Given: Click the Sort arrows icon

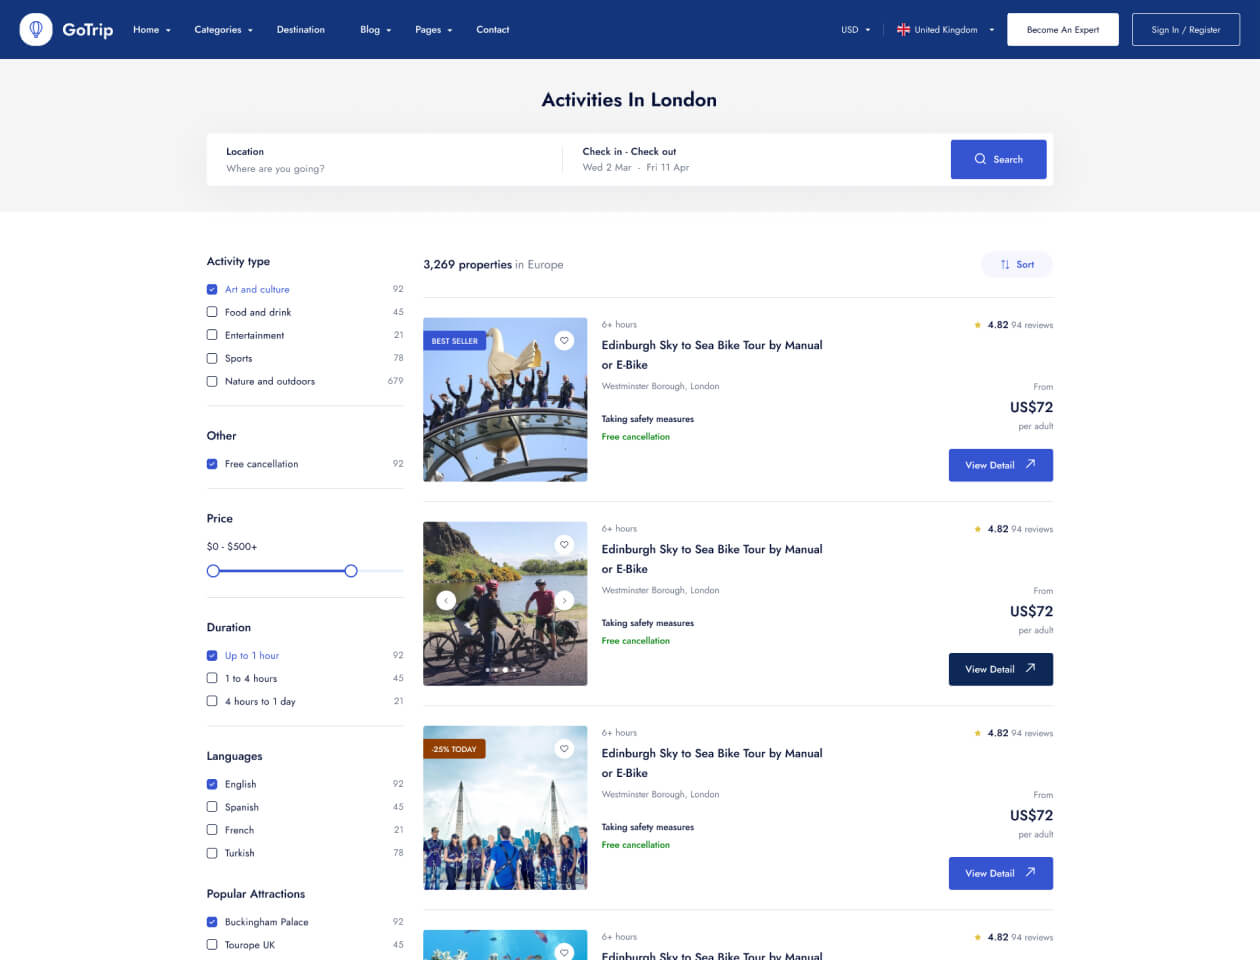Looking at the screenshot, I should [x=1005, y=265].
